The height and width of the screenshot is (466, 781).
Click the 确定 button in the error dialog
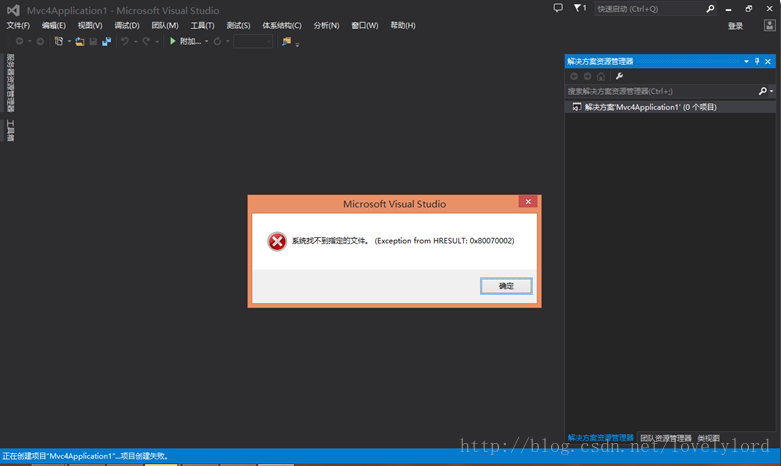click(506, 286)
